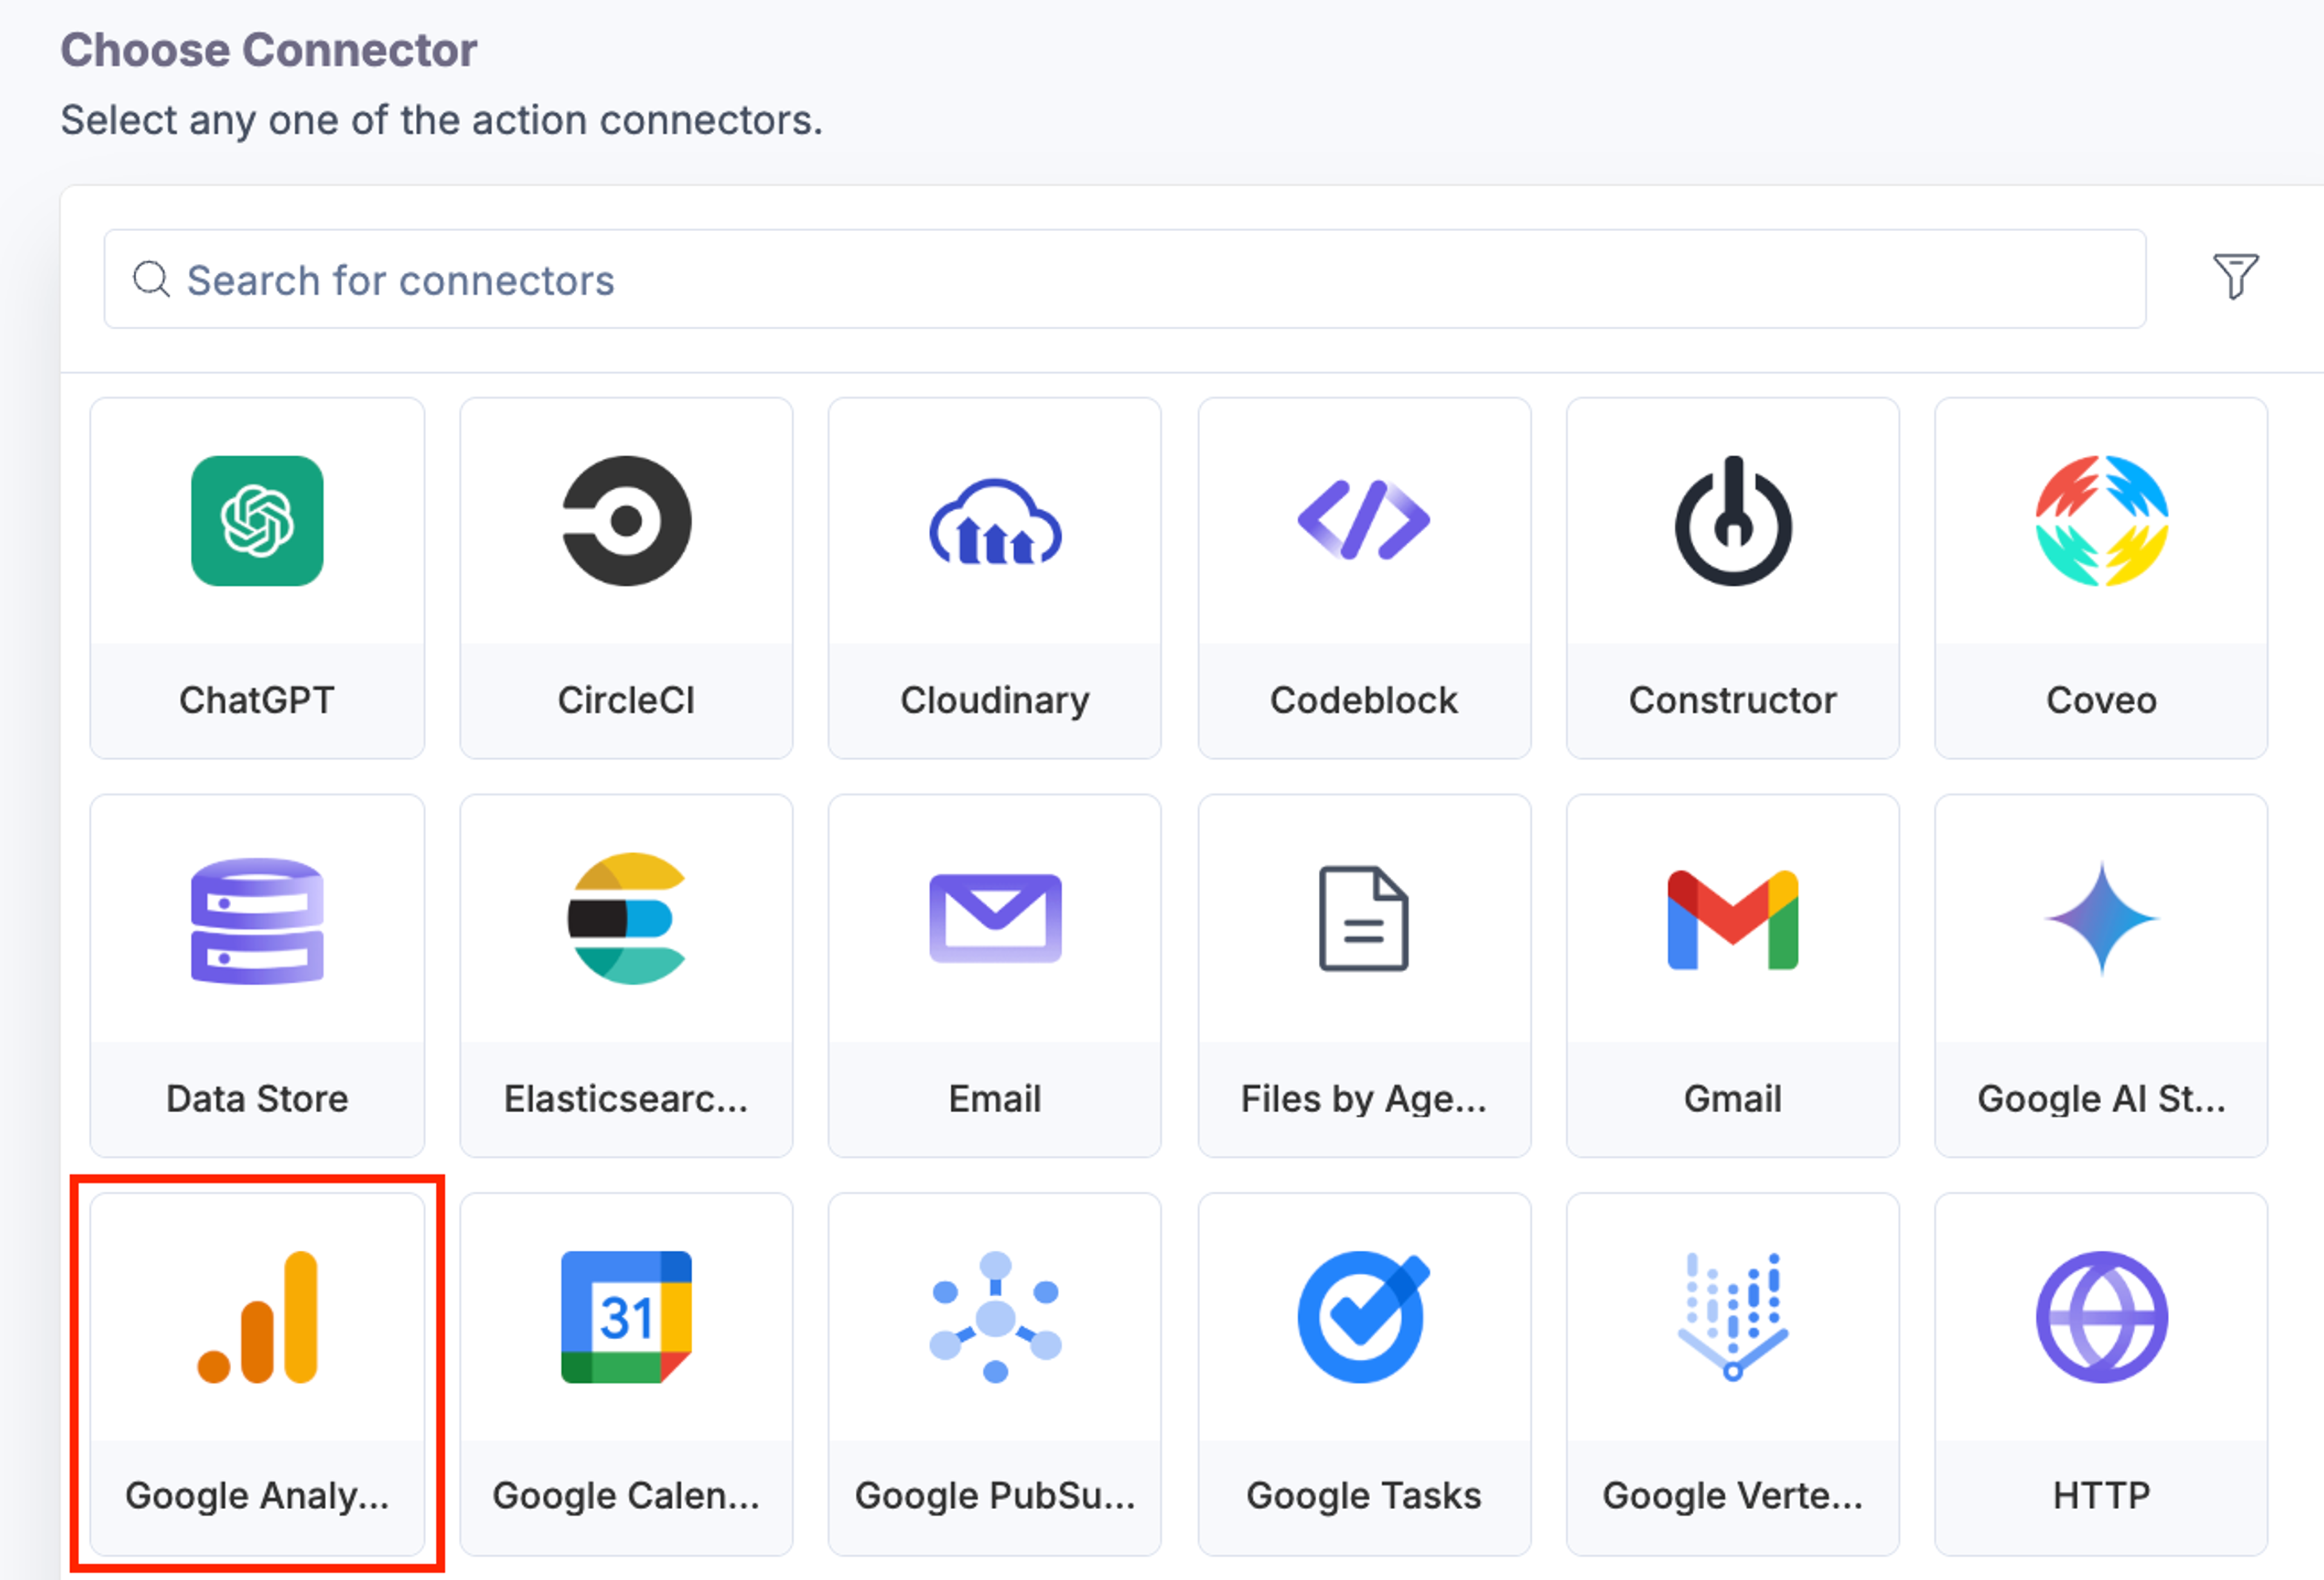Screen dimensions: 2324x1580
Task: Click the Google Calen... label
Action: tap(626, 1496)
